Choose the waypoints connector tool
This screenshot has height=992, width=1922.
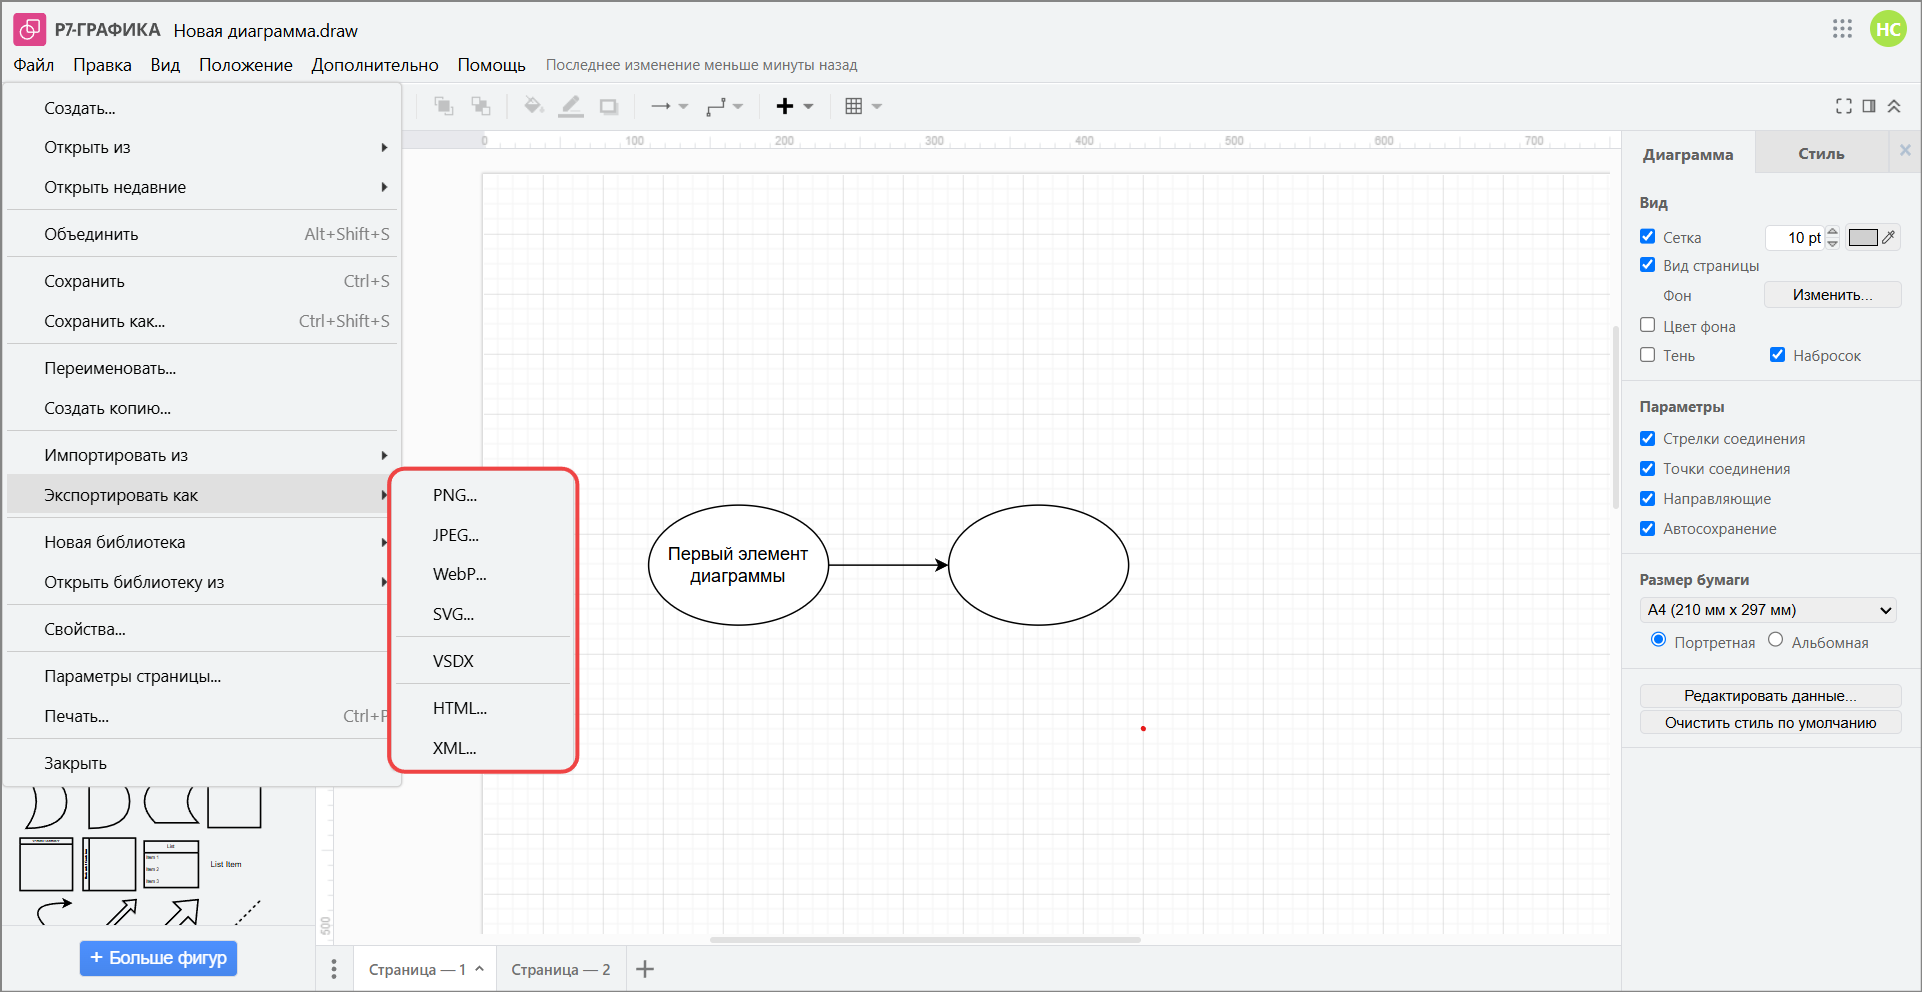(x=716, y=106)
